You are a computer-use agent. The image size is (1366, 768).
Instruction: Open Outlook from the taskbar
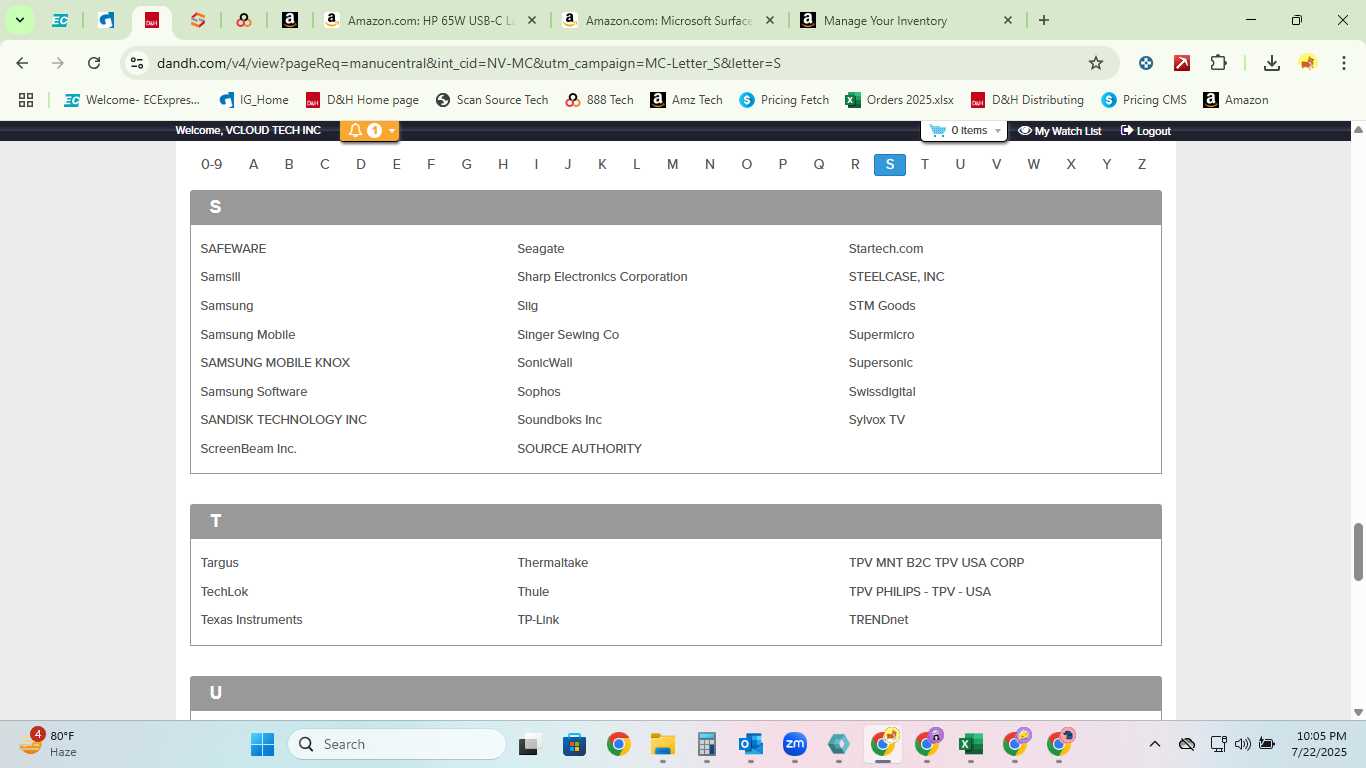click(750, 744)
